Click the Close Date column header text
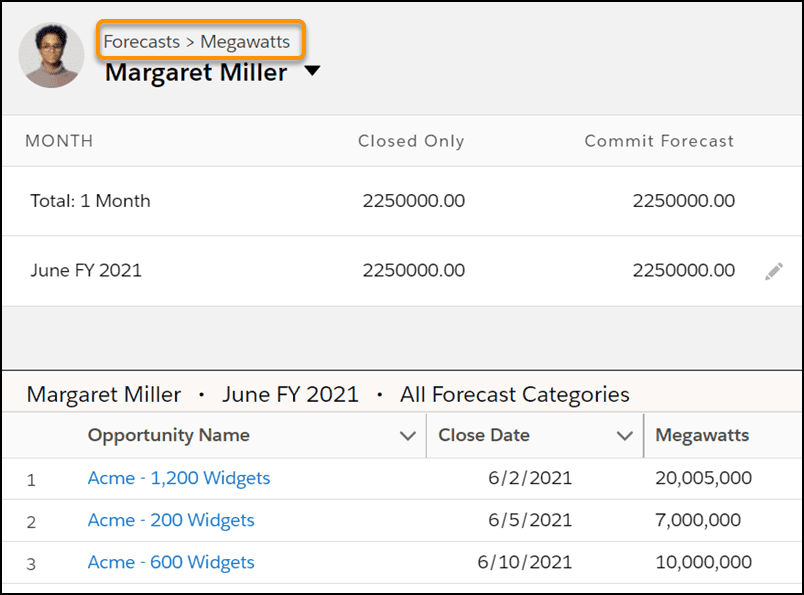Screen dimensions: 804x595 click(484, 435)
